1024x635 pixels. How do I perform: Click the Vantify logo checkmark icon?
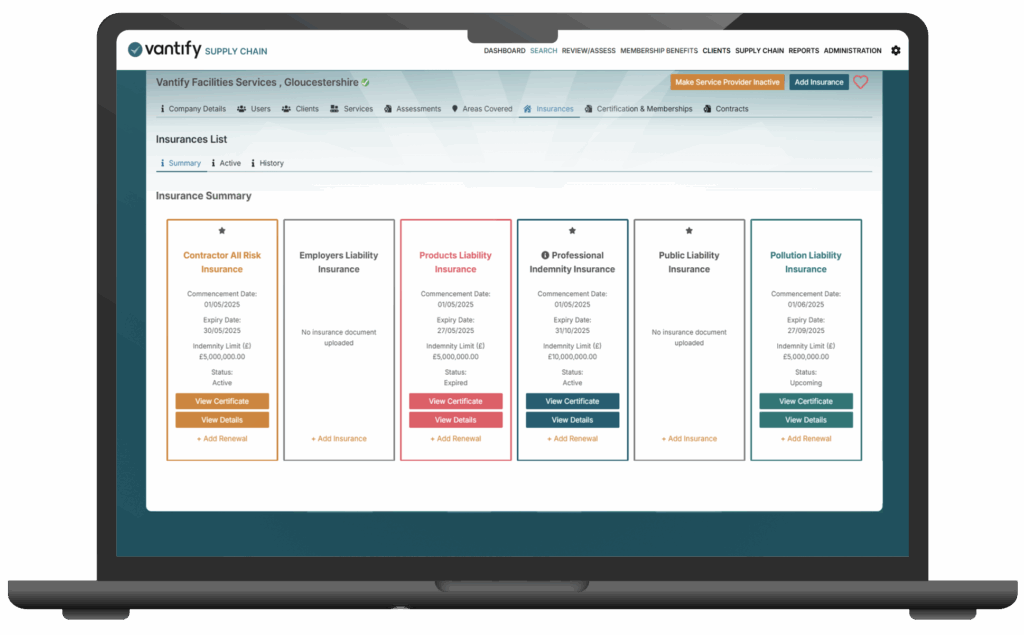136,50
